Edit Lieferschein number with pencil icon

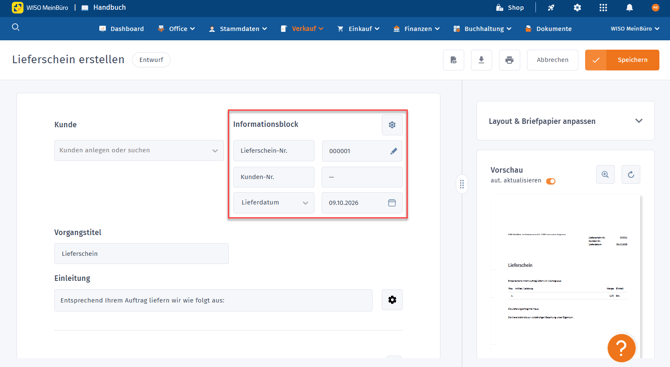[x=394, y=151]
